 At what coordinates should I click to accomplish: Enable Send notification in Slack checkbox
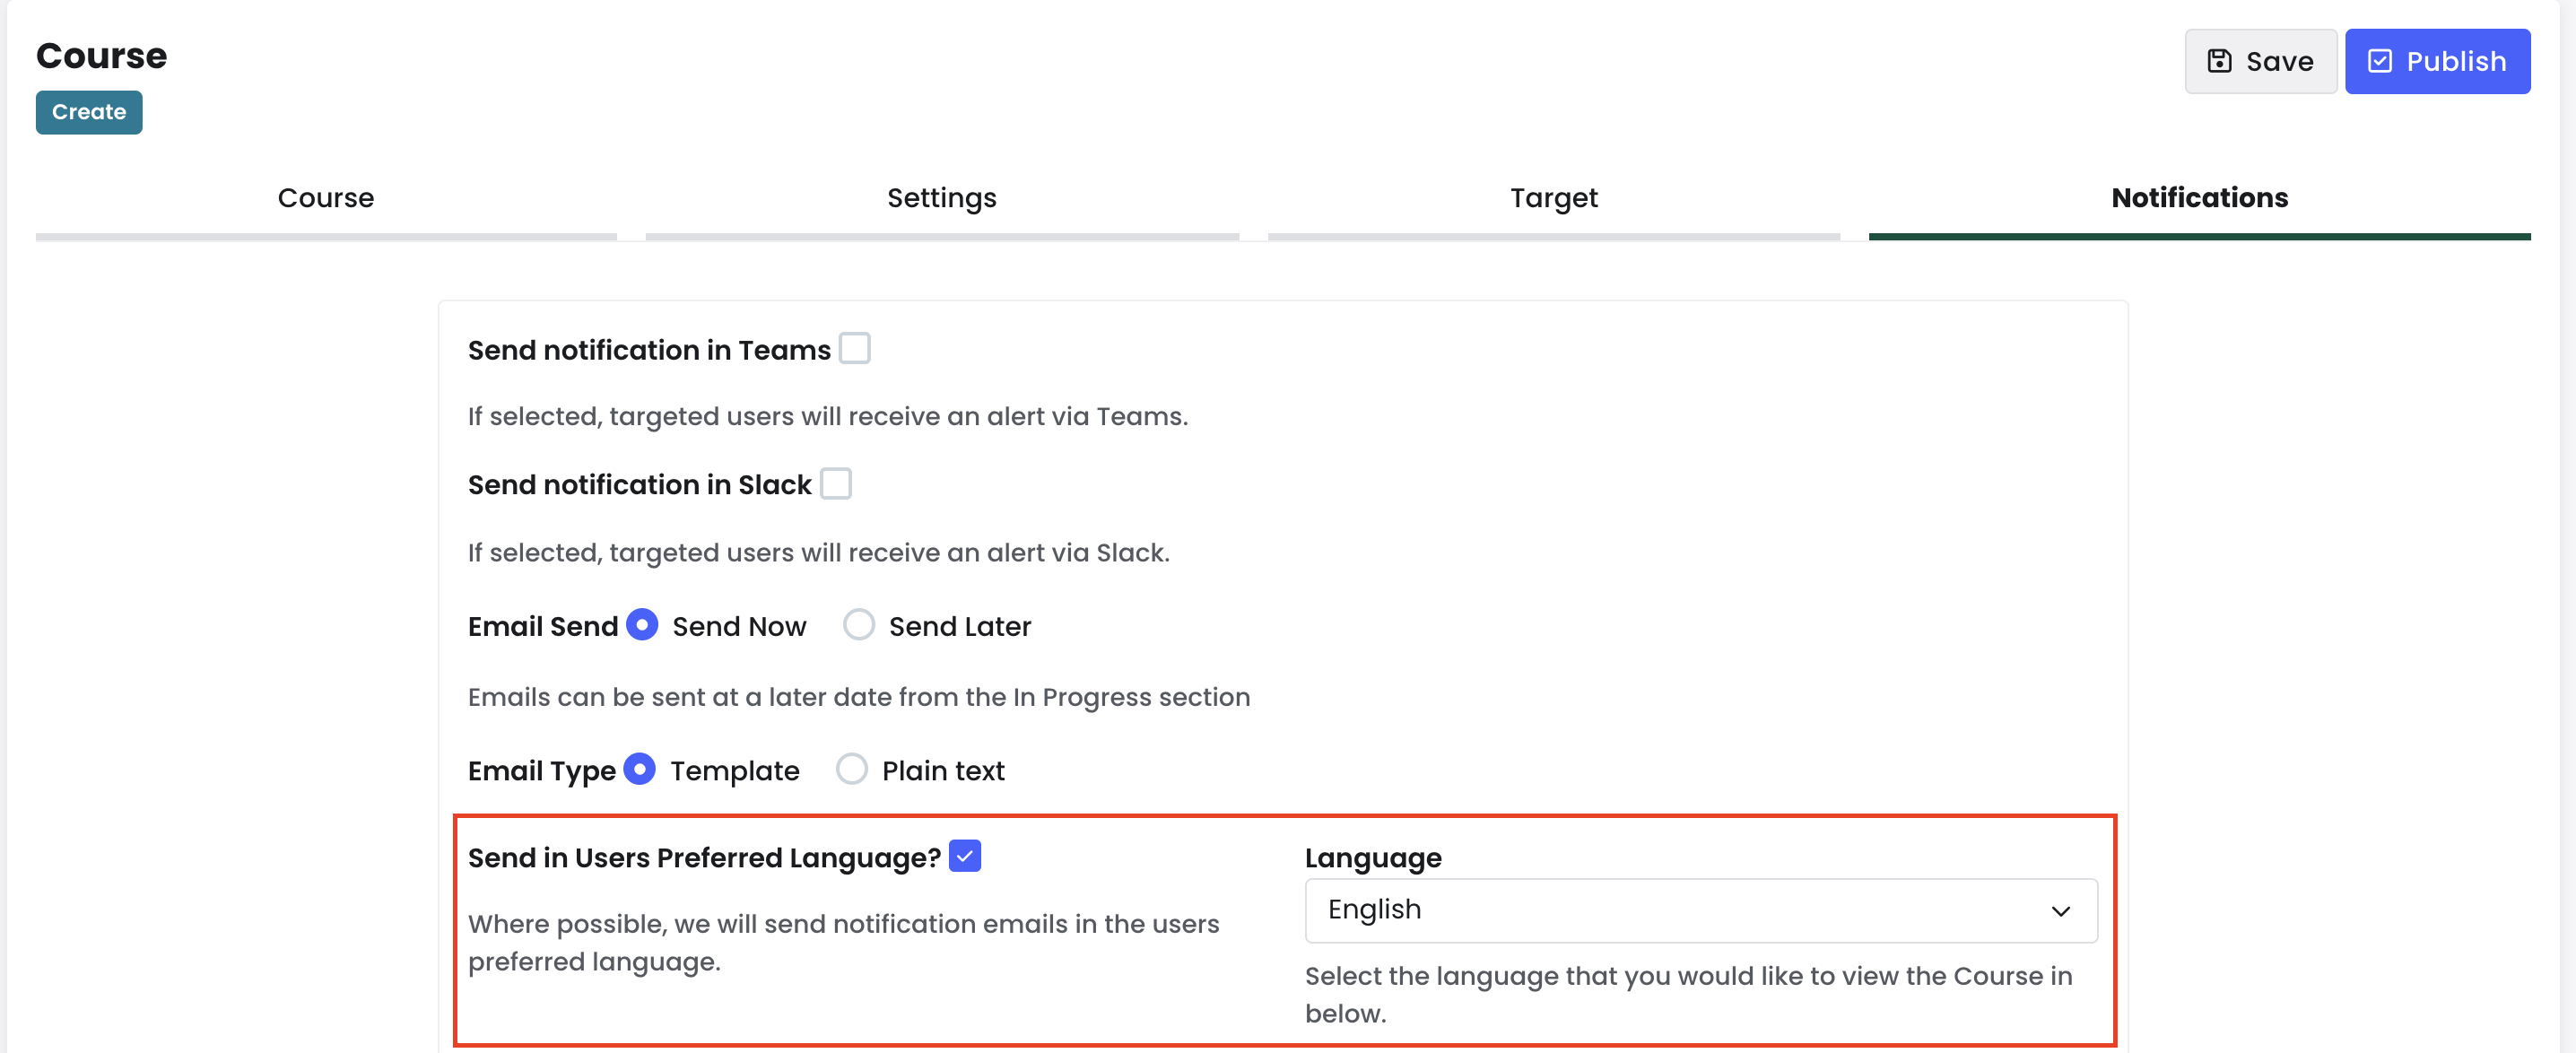pyautogui.click(x=835, y=483)
